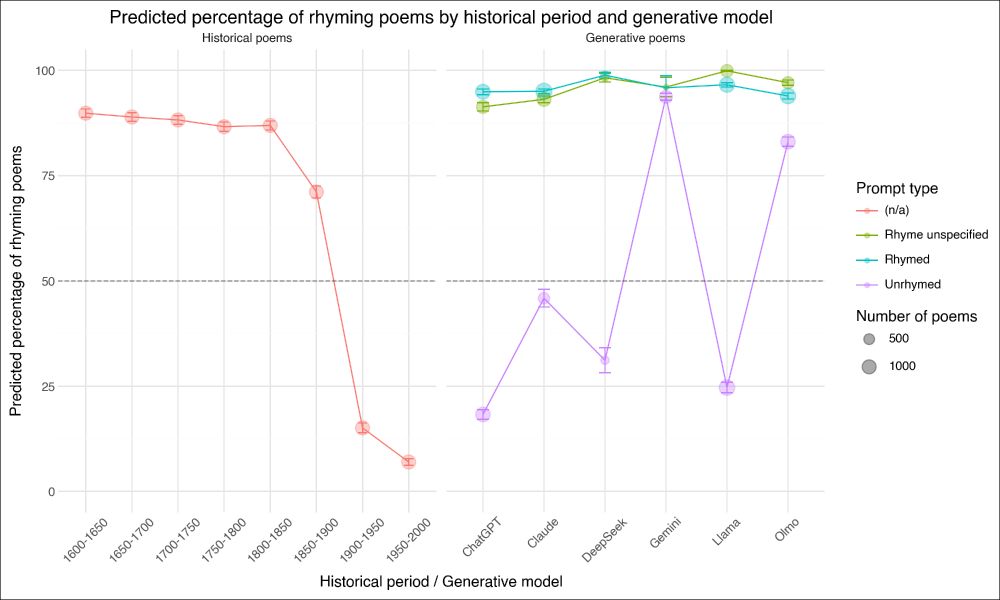This screenshot has height=600, width=1000.
Task: Click Llama's Unrhymed data point
Action: [x=726, y=387]
